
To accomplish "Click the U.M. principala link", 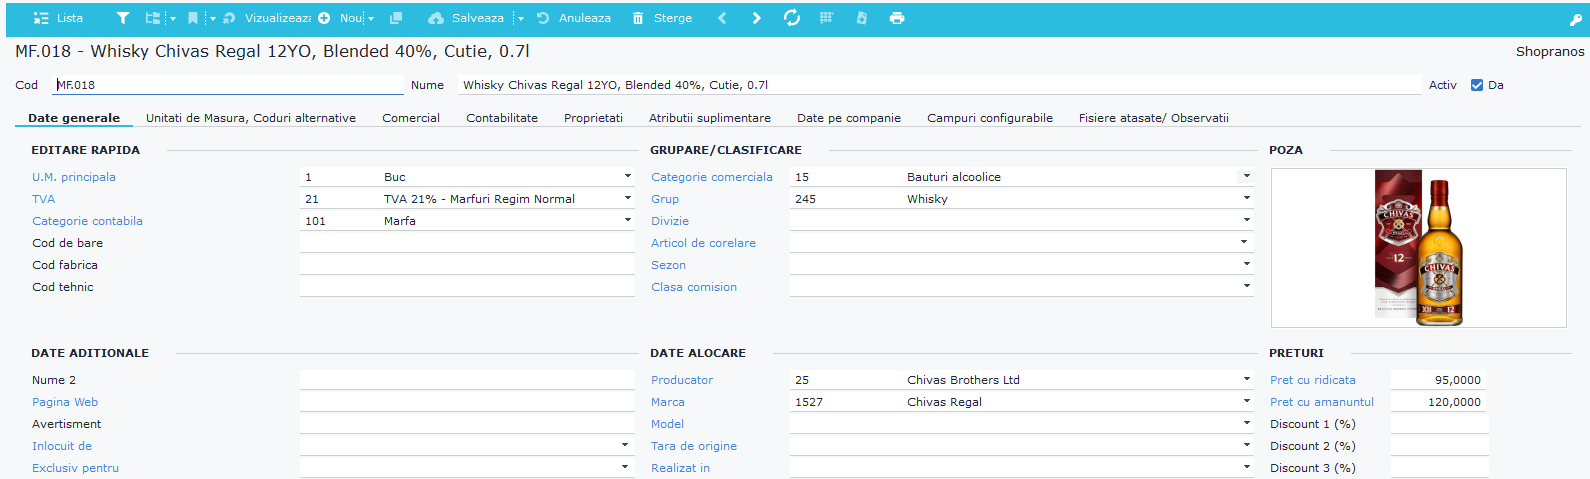I will click(74, 177).
